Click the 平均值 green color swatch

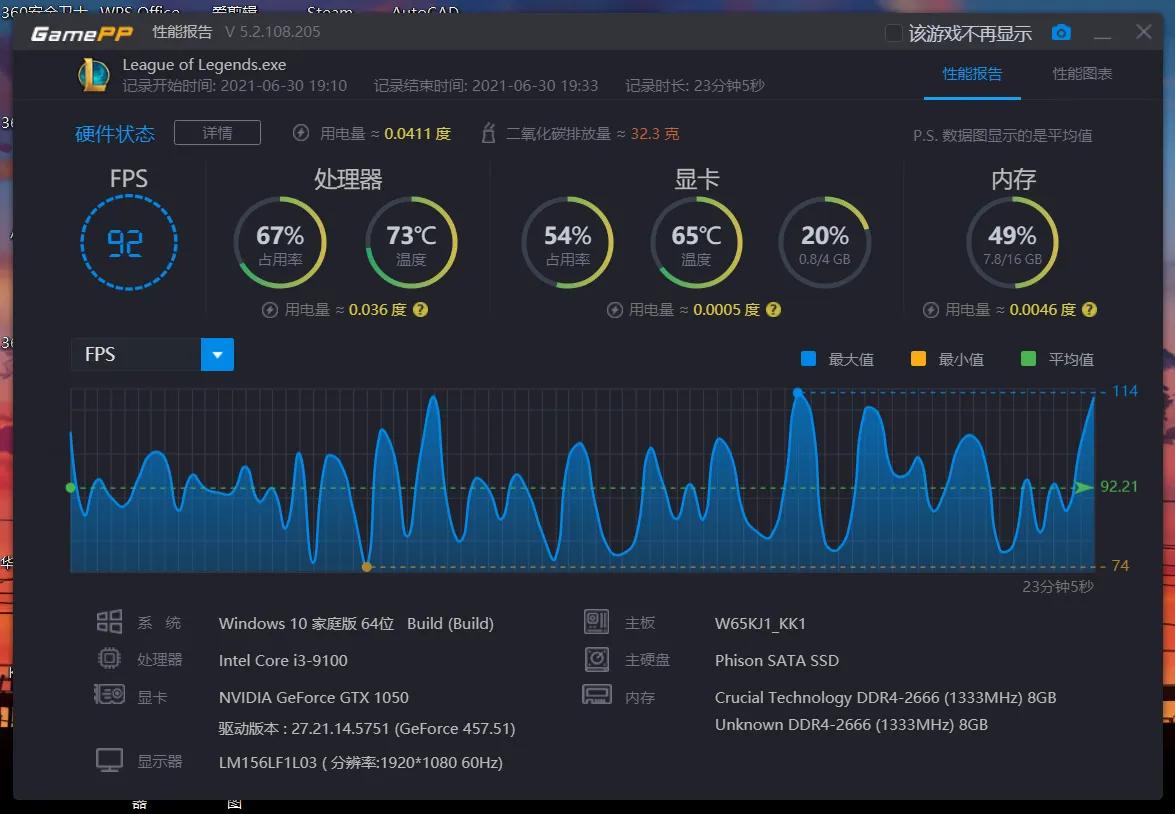tap(1027, 358)
